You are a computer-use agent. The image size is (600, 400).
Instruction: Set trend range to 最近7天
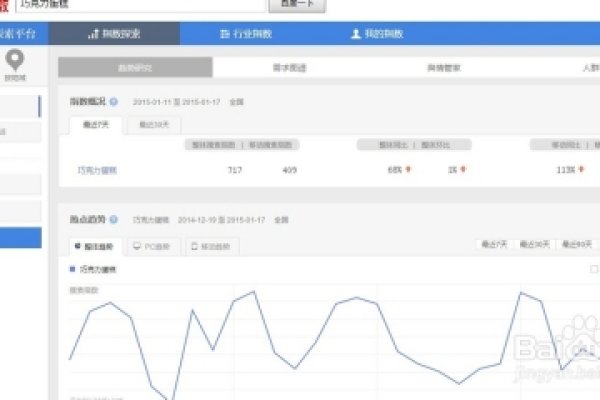coord(494,244)
